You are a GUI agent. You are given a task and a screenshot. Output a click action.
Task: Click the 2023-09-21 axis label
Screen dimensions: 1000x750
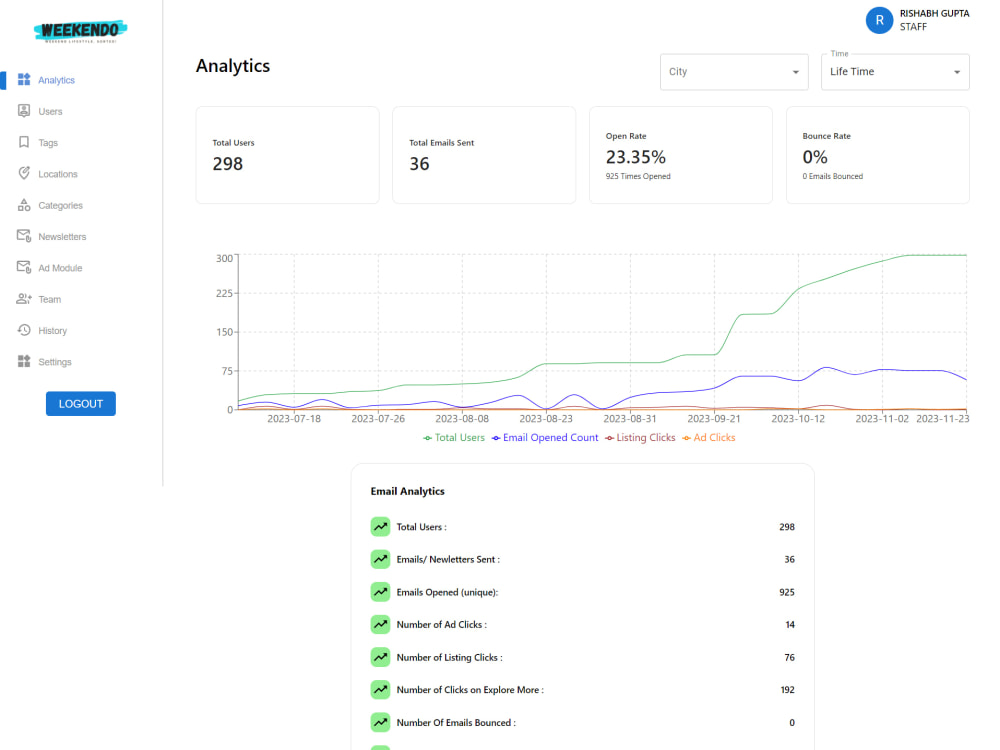pyautogui.click(x=714, y=419)
